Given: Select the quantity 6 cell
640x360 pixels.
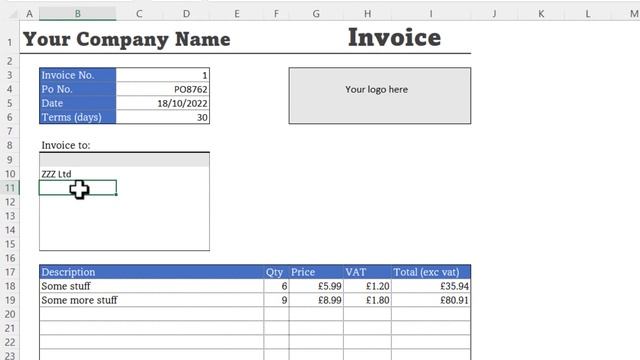Looking at the screenshot, I should [x=276, y=286].
